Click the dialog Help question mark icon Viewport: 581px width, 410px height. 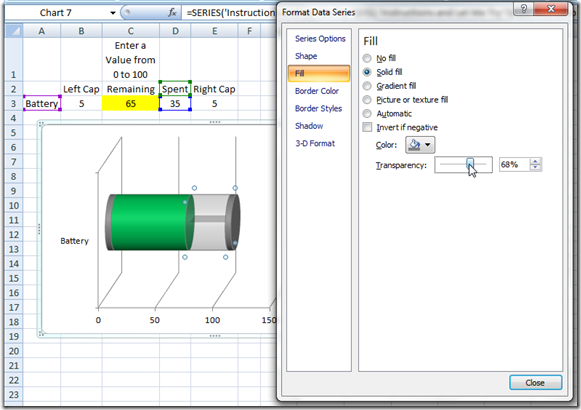click(x=524, y=9)
